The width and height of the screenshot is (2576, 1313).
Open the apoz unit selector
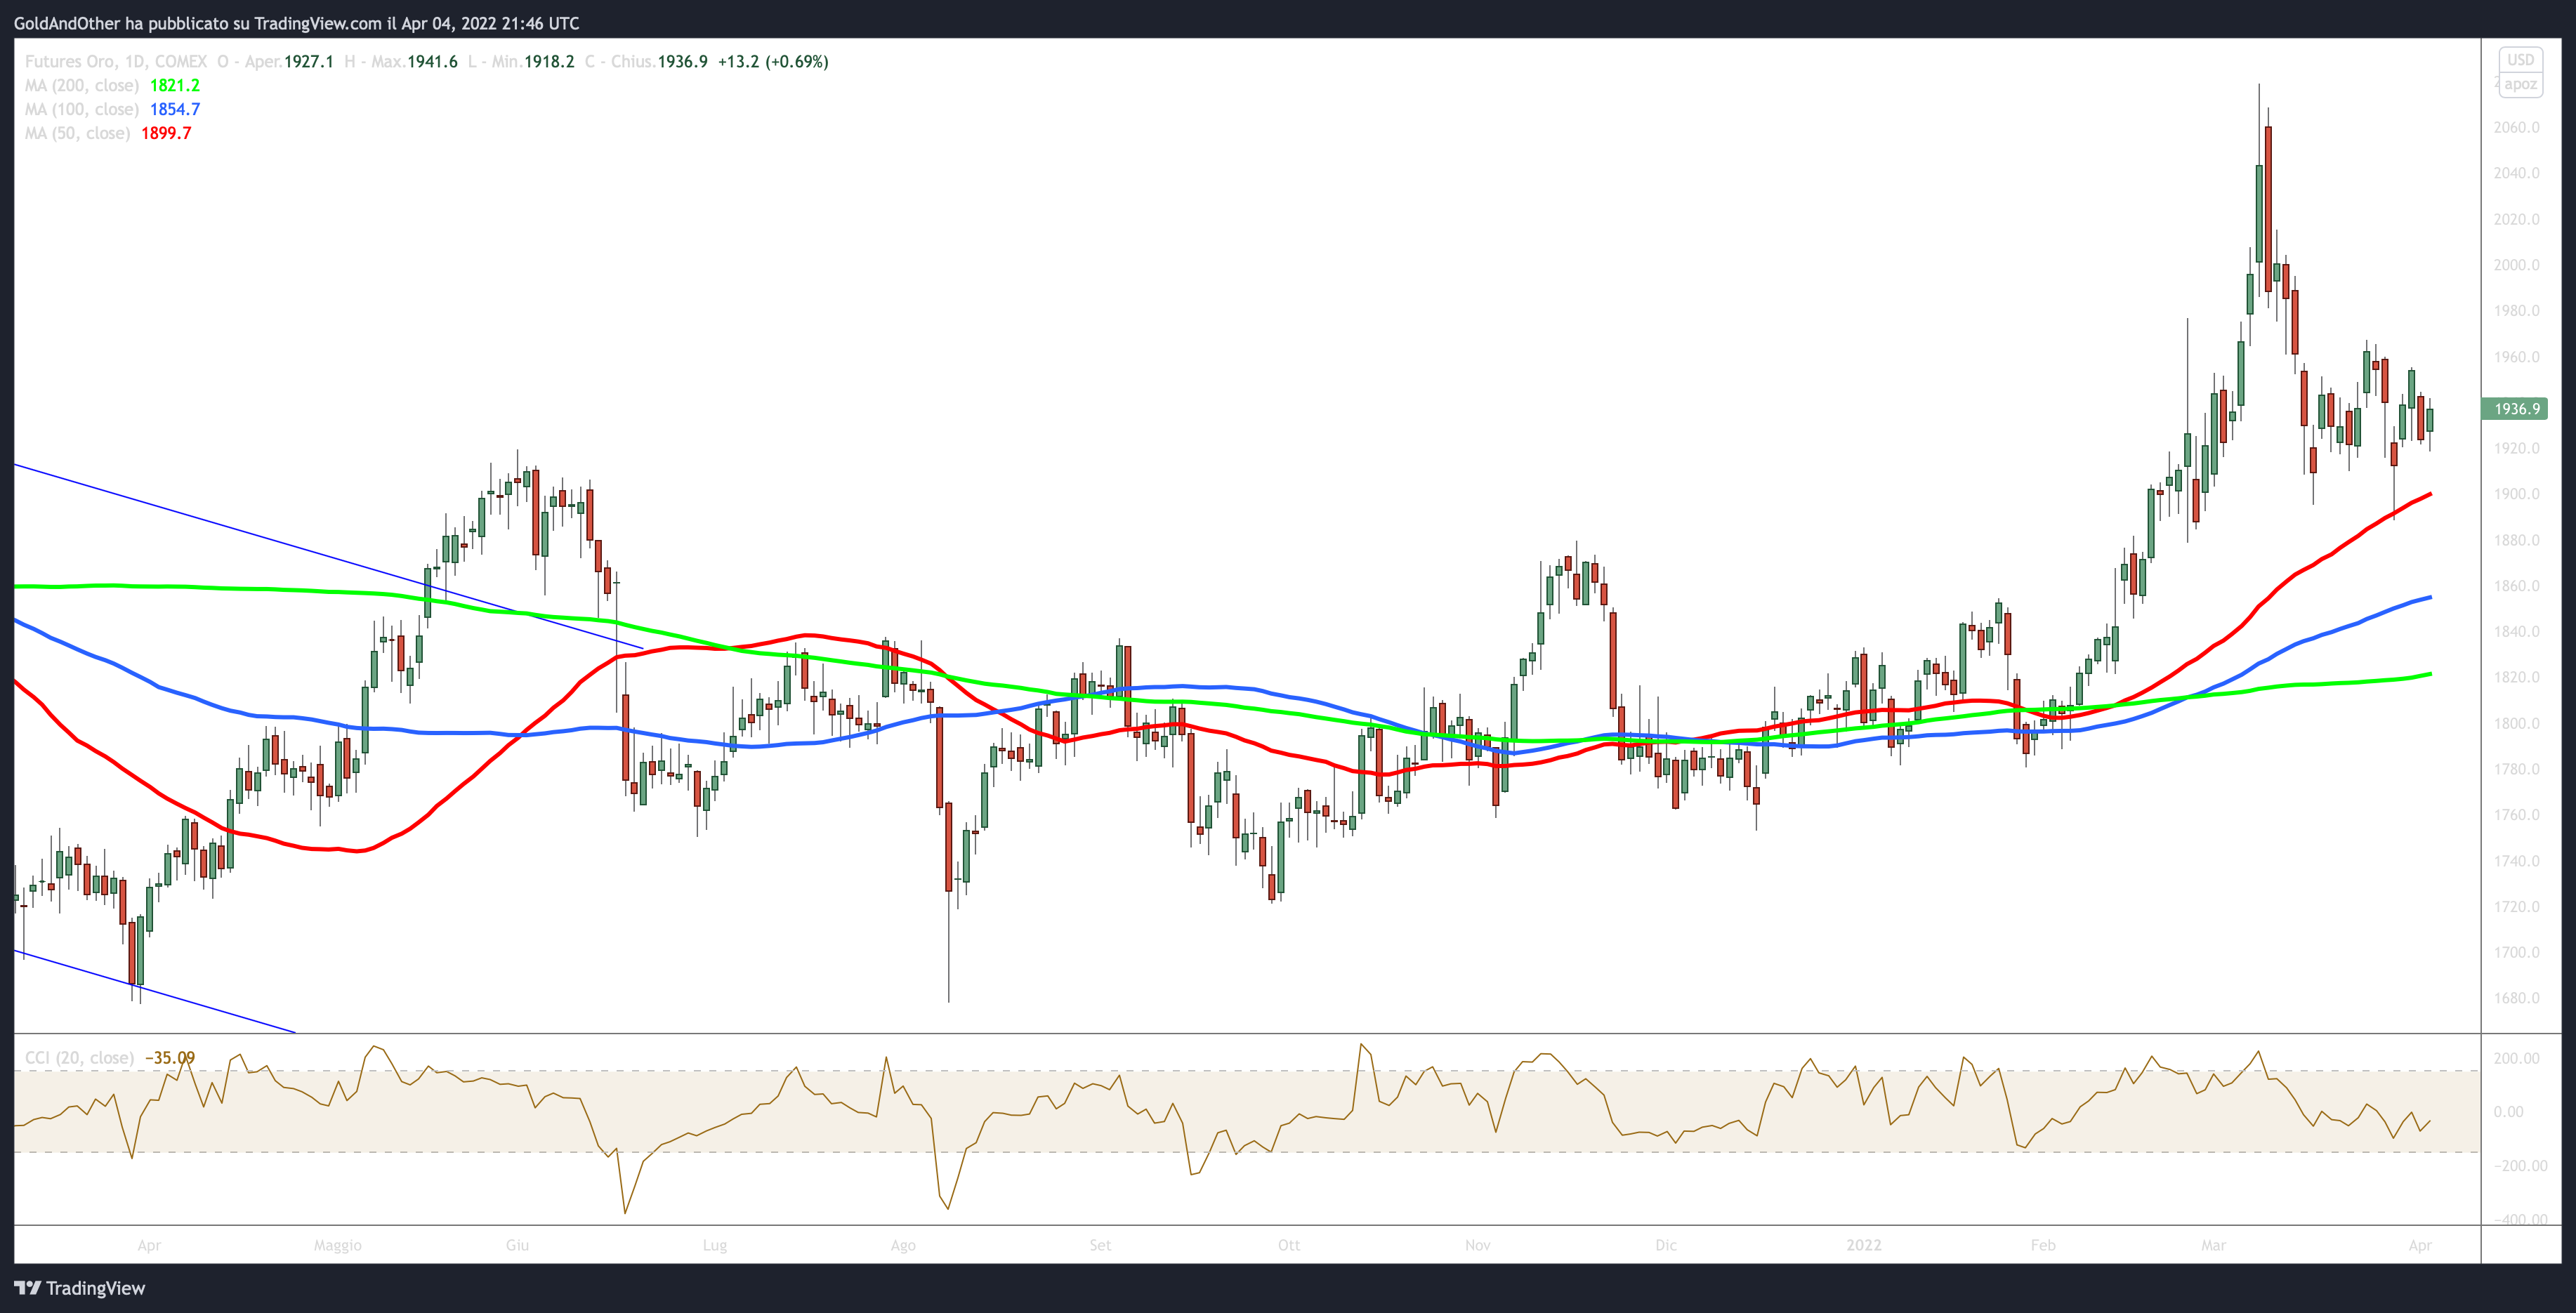pos(2520,84)
